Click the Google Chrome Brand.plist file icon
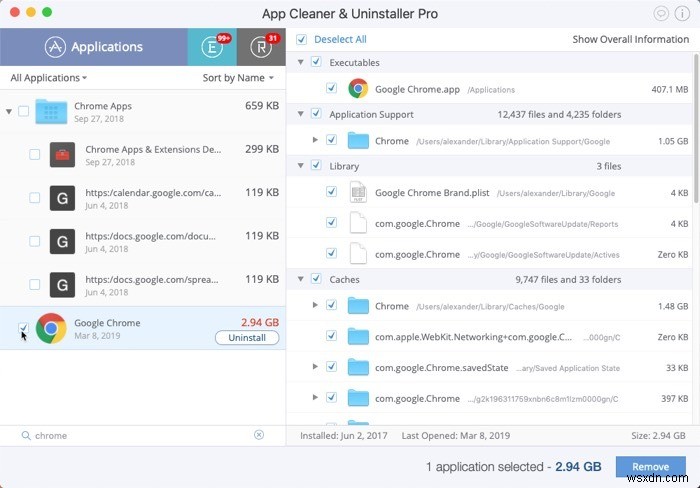Screen dimensions: 700x488 coord(358,192)
